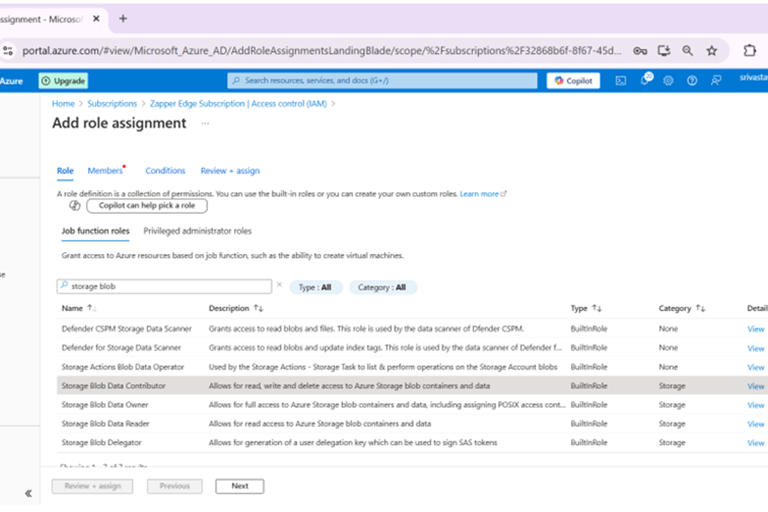Switch to the Role tab

pos(65,171)
